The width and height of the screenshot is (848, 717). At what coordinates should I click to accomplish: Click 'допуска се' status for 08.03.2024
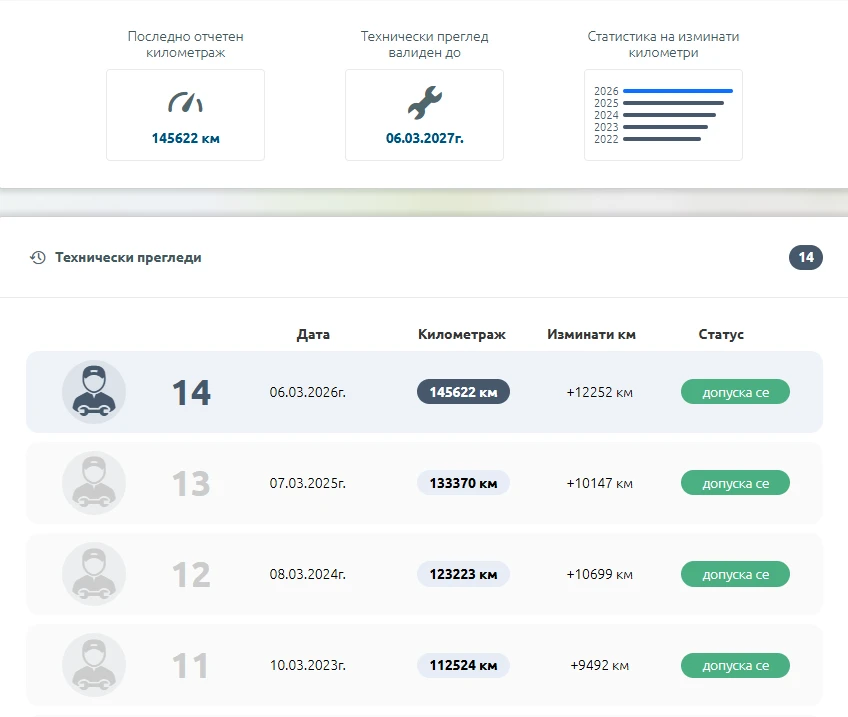click(x=735, y=574)
